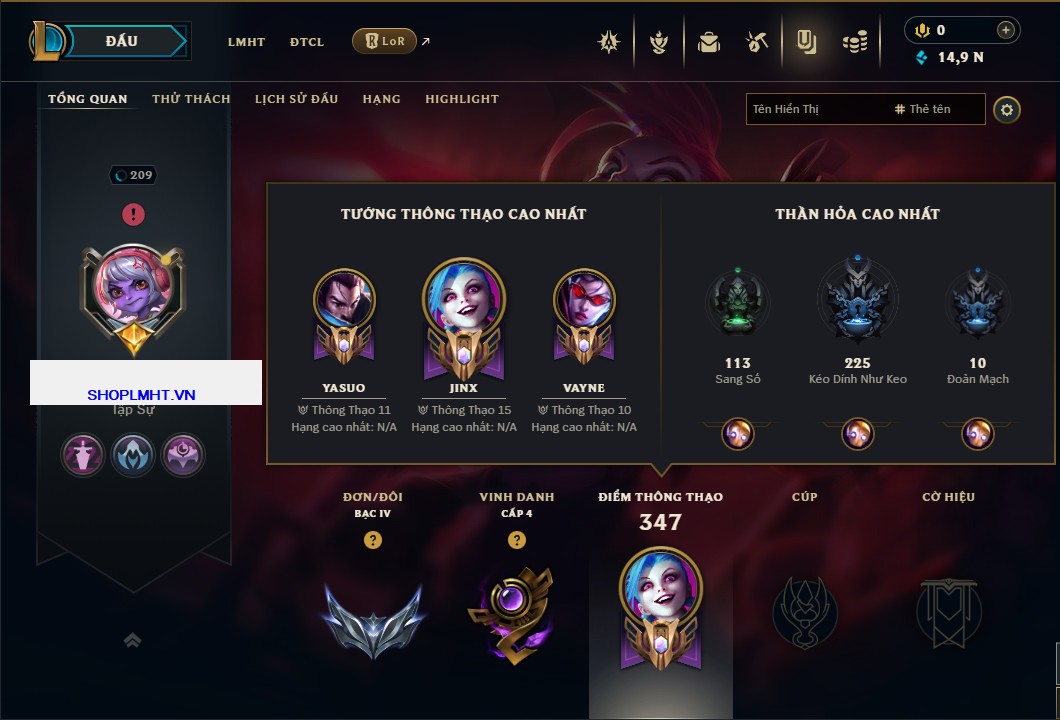This screenshot has width=1060, height=720.
Task: Click the red exclamation alert on profile banner
Action: [x=133, y=214]
